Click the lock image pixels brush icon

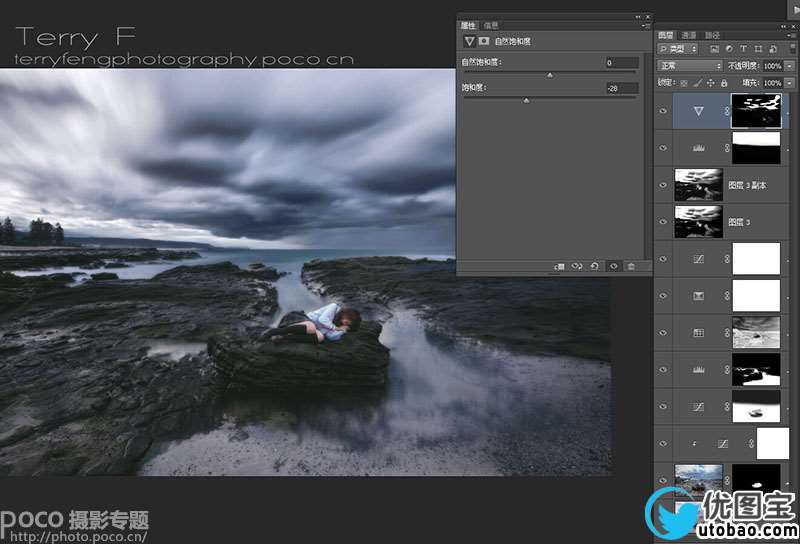tap(697, 83)
